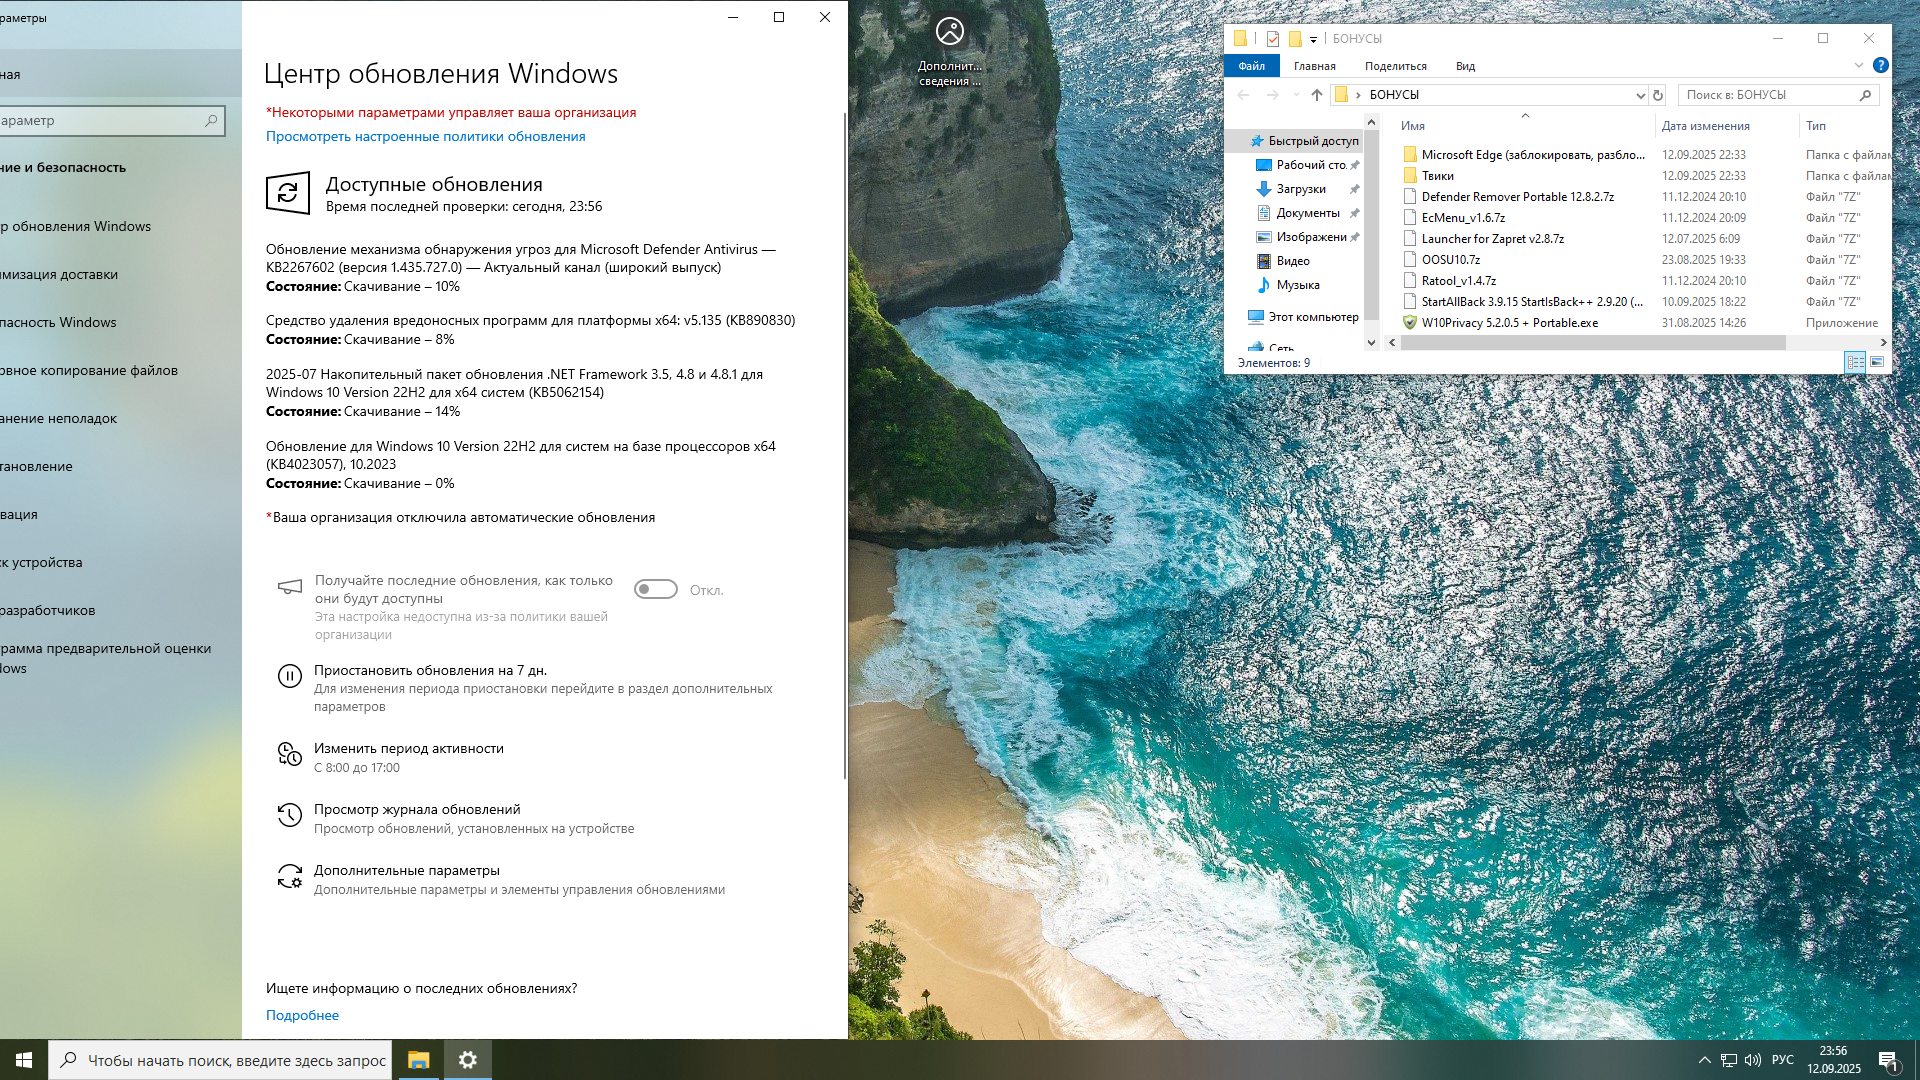Open Explorer help question mark icon
Viewport: 1920px width, 1080px height.
point(1880,65)
